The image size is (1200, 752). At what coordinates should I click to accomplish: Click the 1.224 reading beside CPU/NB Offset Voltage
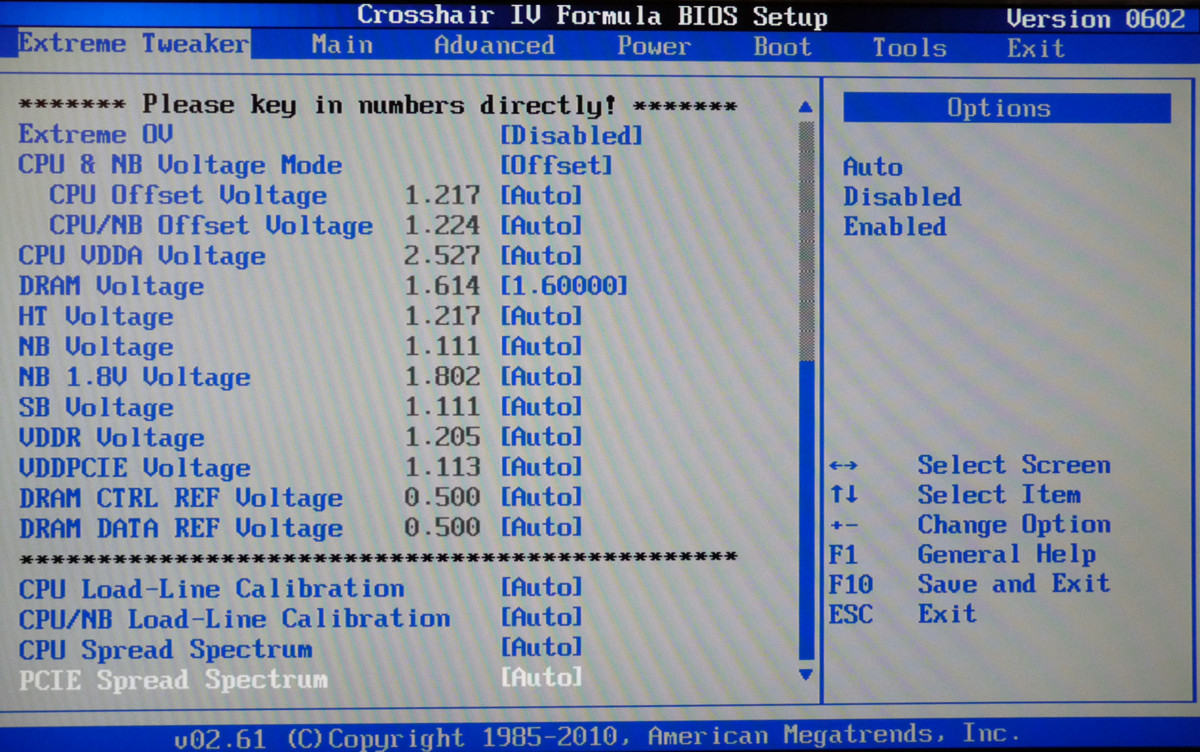point(442,225)
